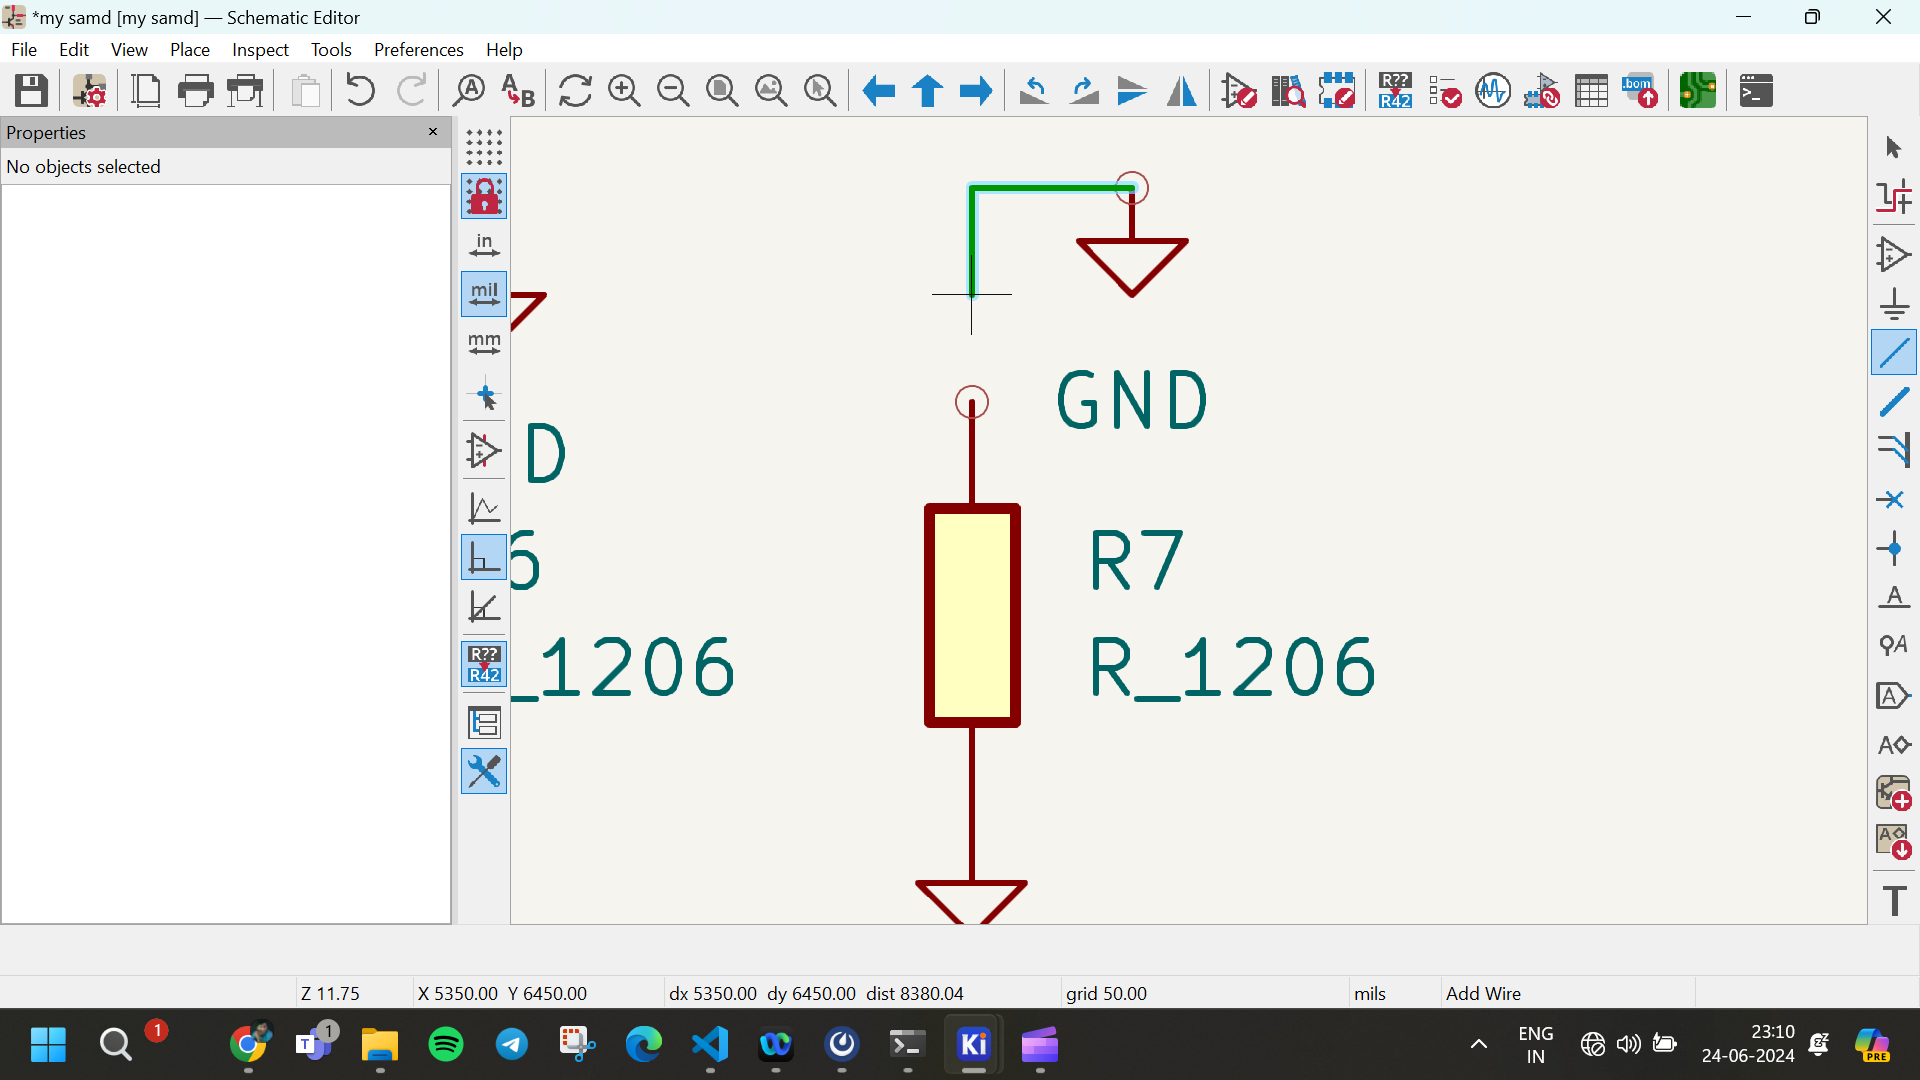
Task: Navigate forward with the right blue arrow
Action: pos(976,91)
